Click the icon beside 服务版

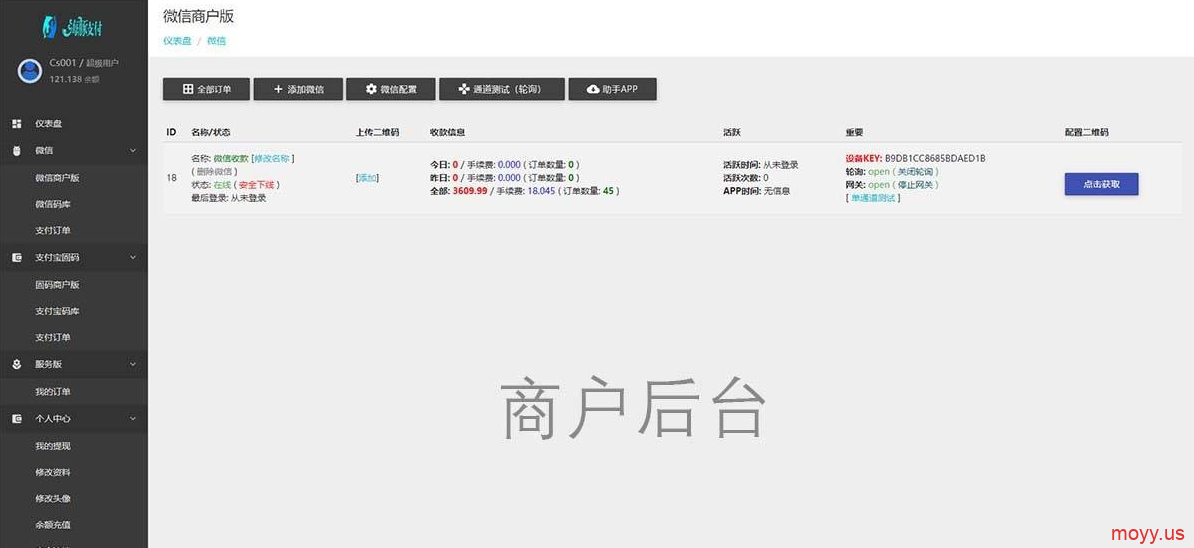point(17,365)
